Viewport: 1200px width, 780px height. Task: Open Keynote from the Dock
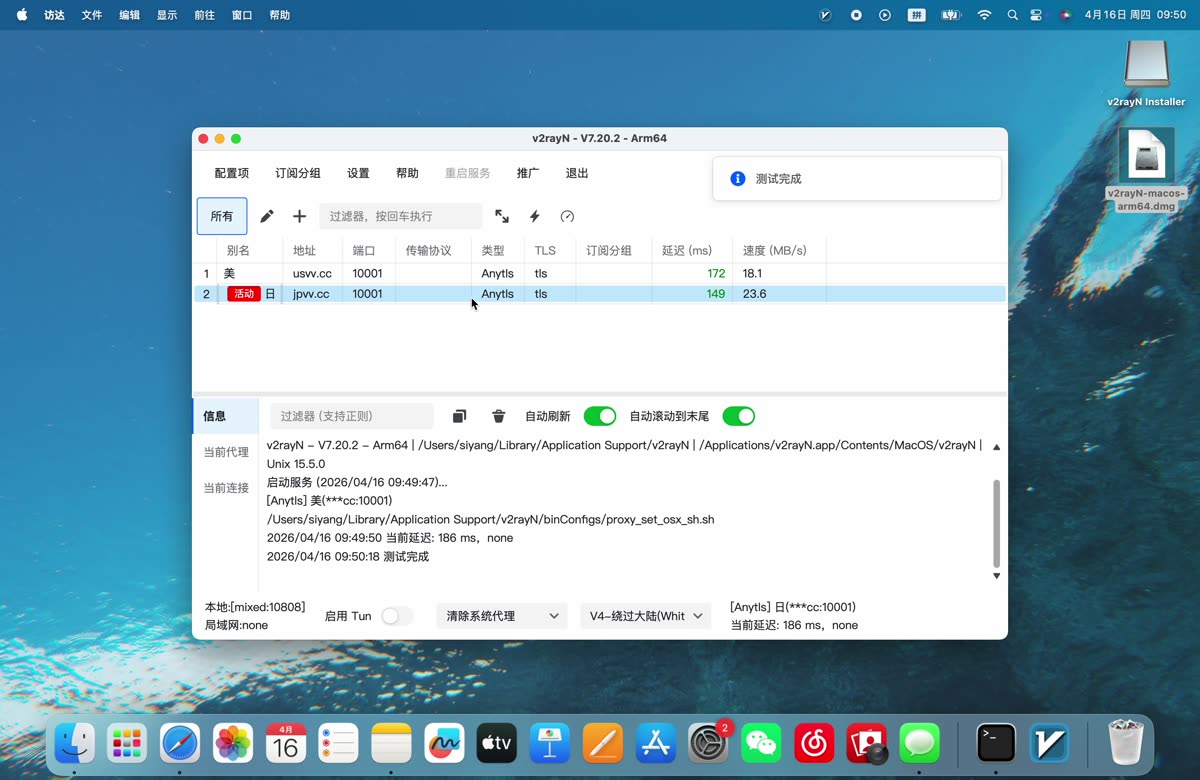(x=550, y=743)
